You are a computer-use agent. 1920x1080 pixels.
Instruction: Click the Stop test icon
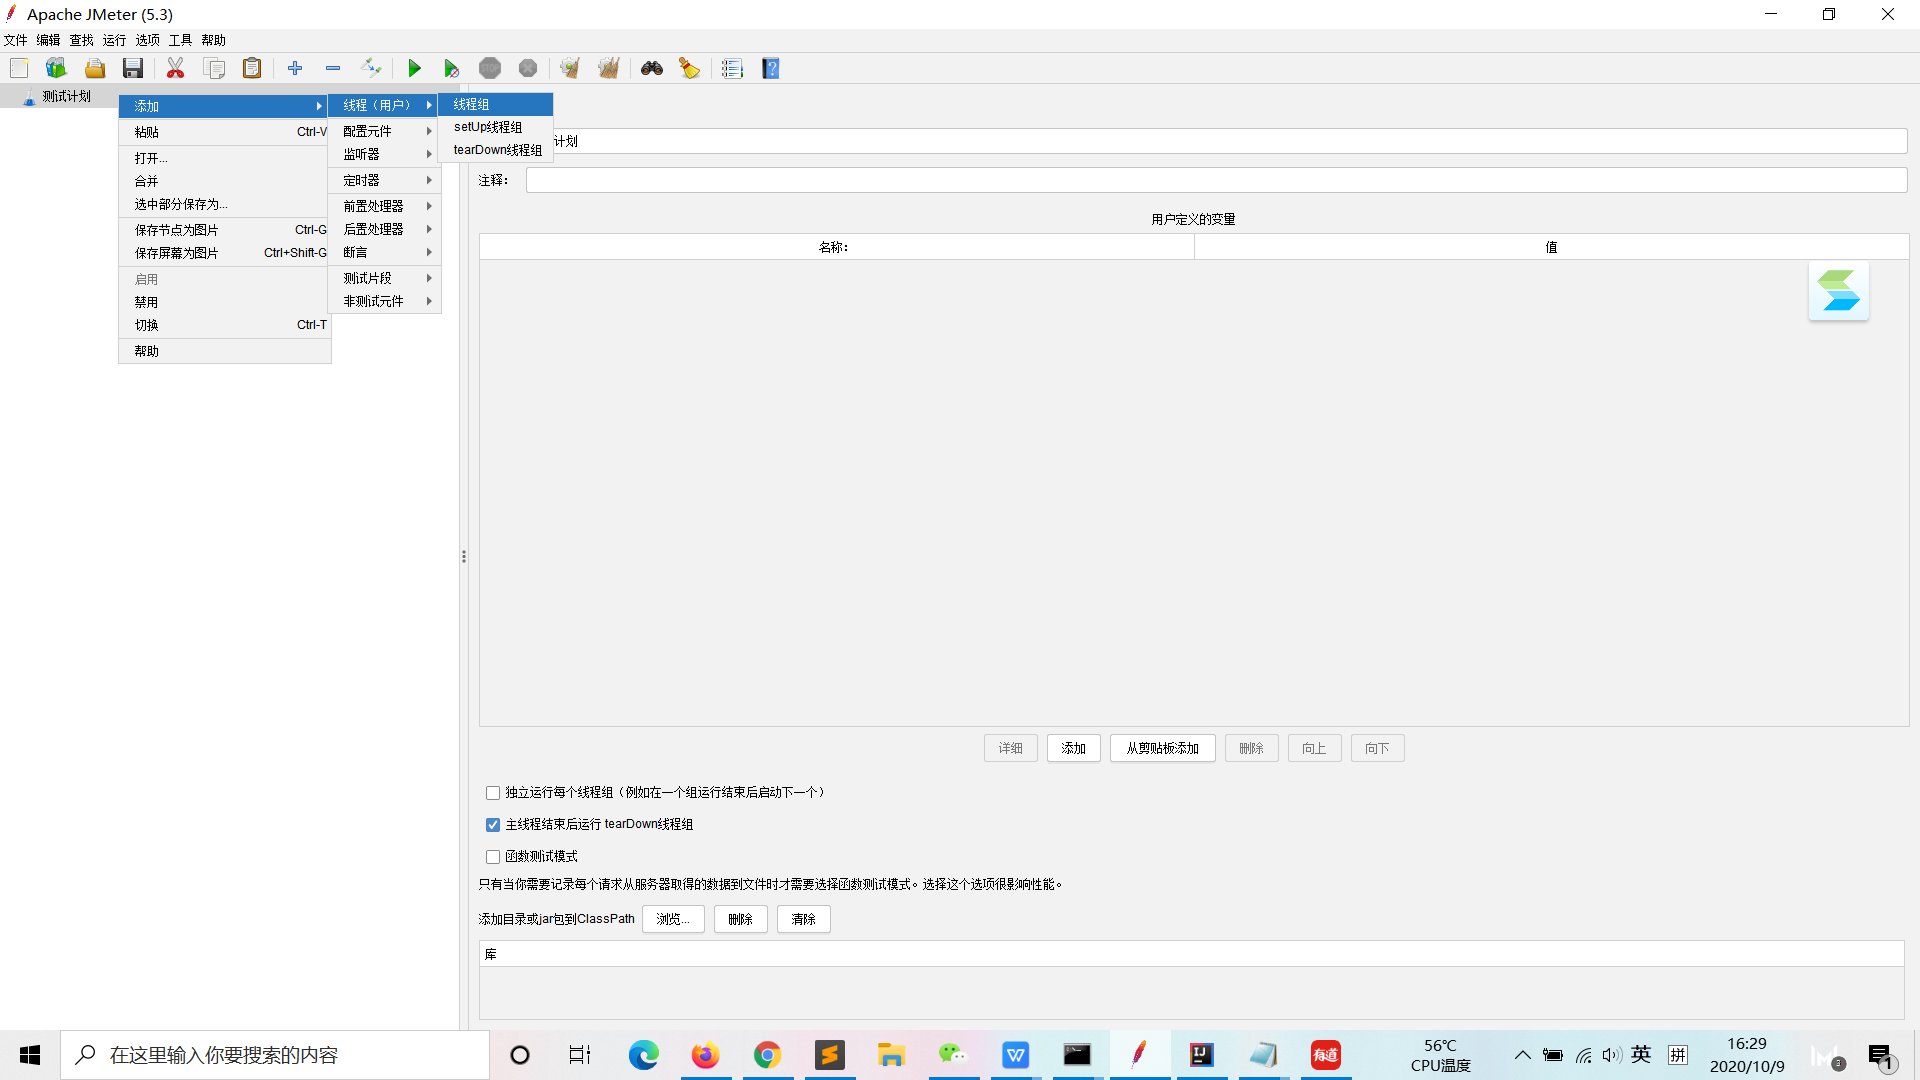[x=490, y=68]
